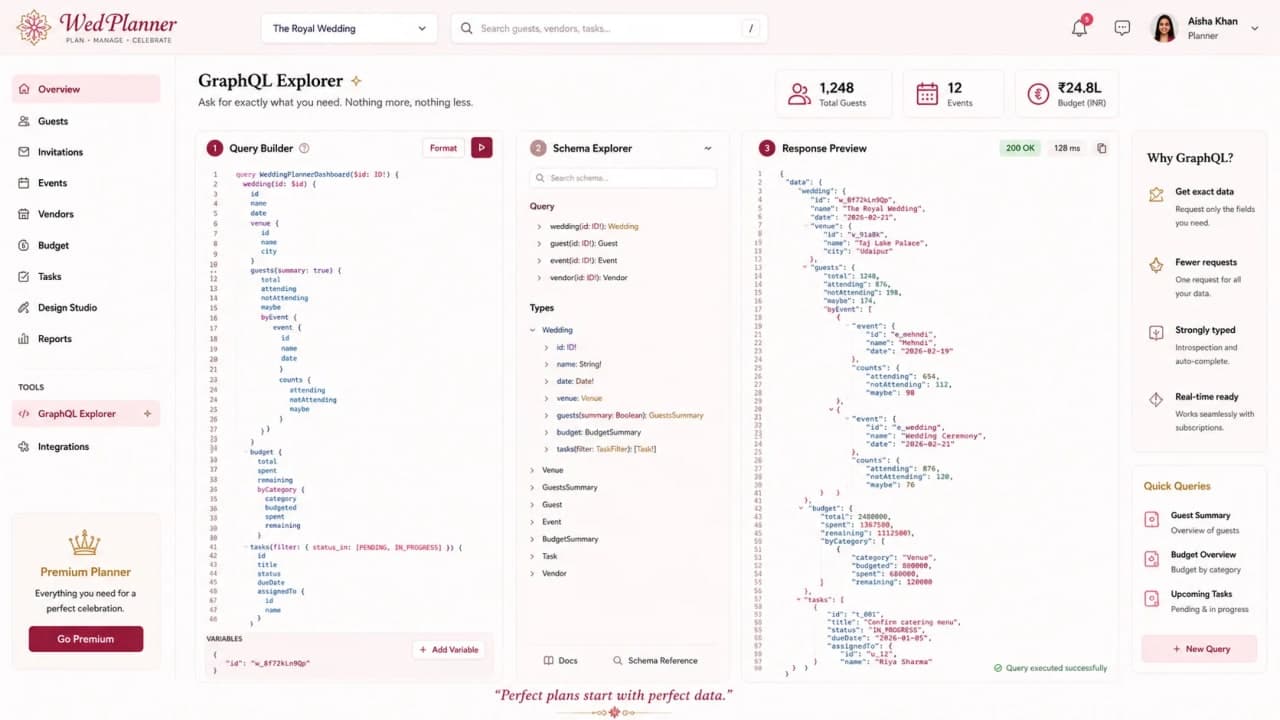Screen dimensions: 1280x720
Task: Click the 200 OK status badge
Action: 1020,148
